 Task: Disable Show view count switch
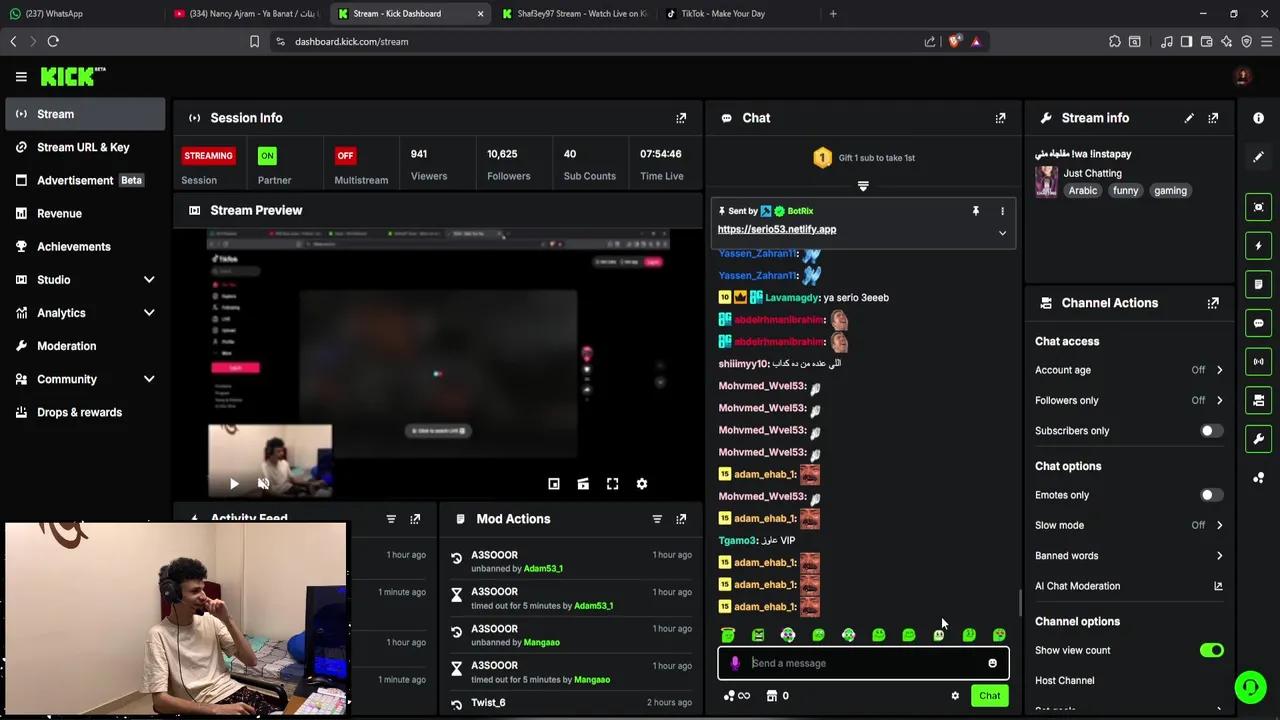[x=1211, y=651]
